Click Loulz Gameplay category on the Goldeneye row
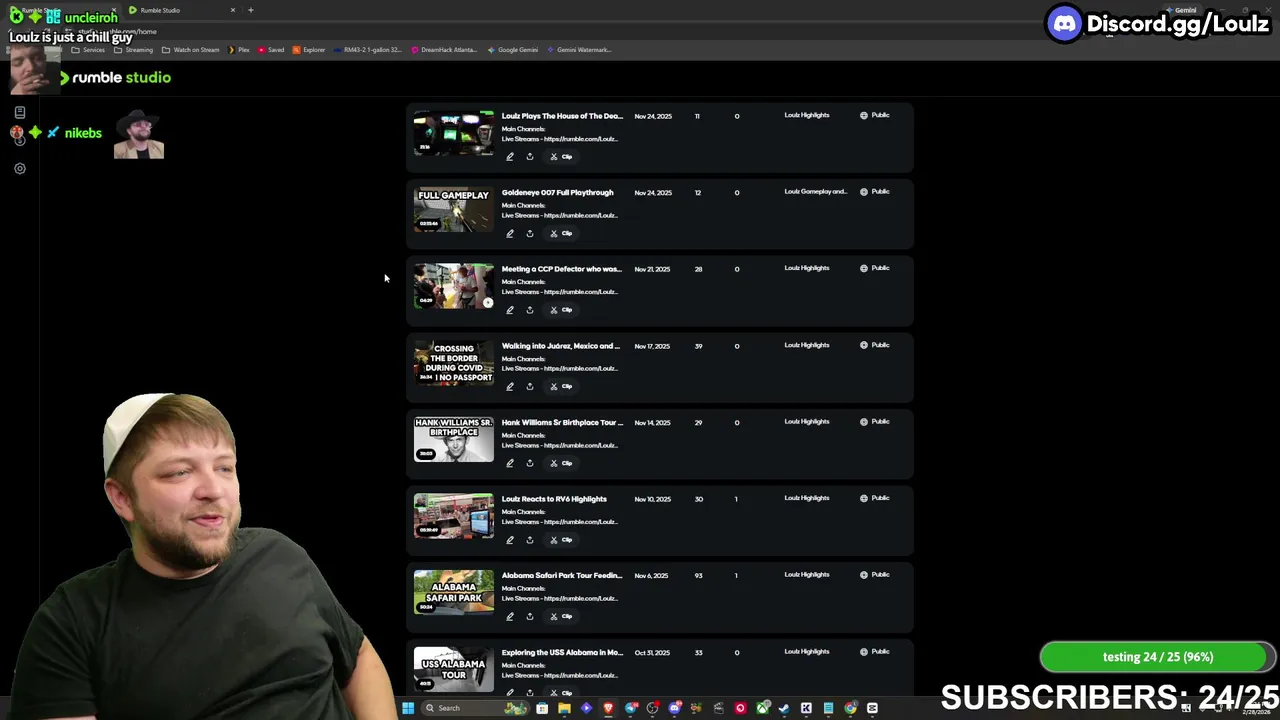 pos(815,192)
